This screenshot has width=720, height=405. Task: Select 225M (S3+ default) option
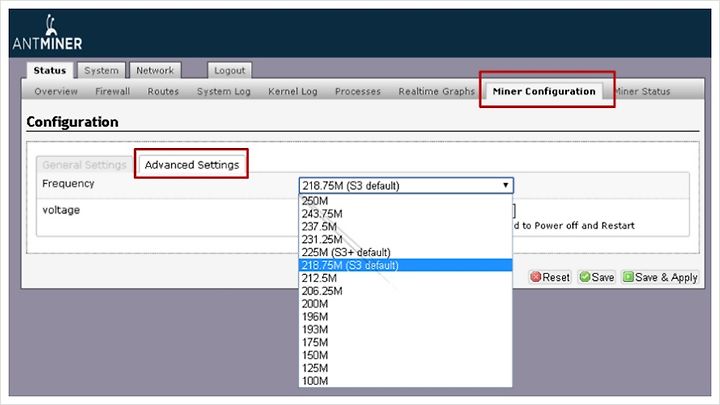(405, 252)
